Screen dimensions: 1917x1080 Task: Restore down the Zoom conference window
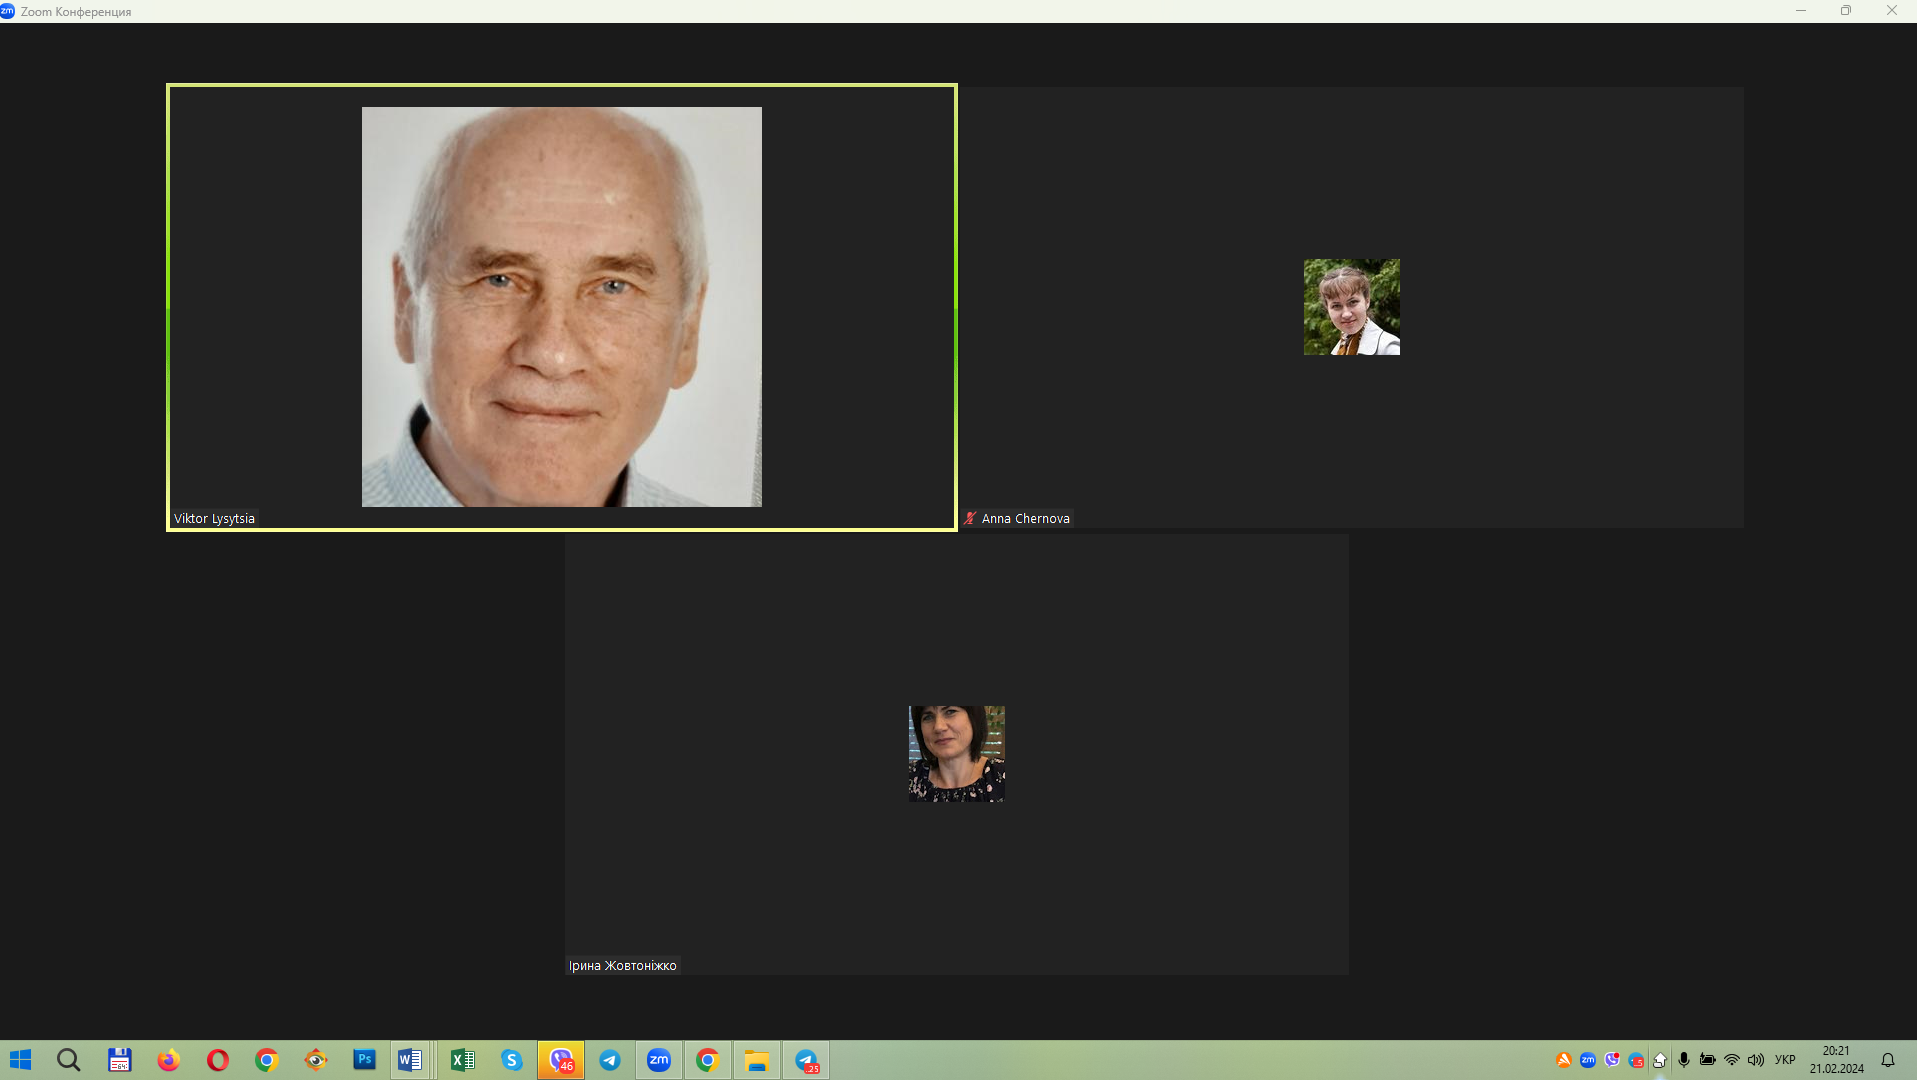click(x=1846, y=11)
